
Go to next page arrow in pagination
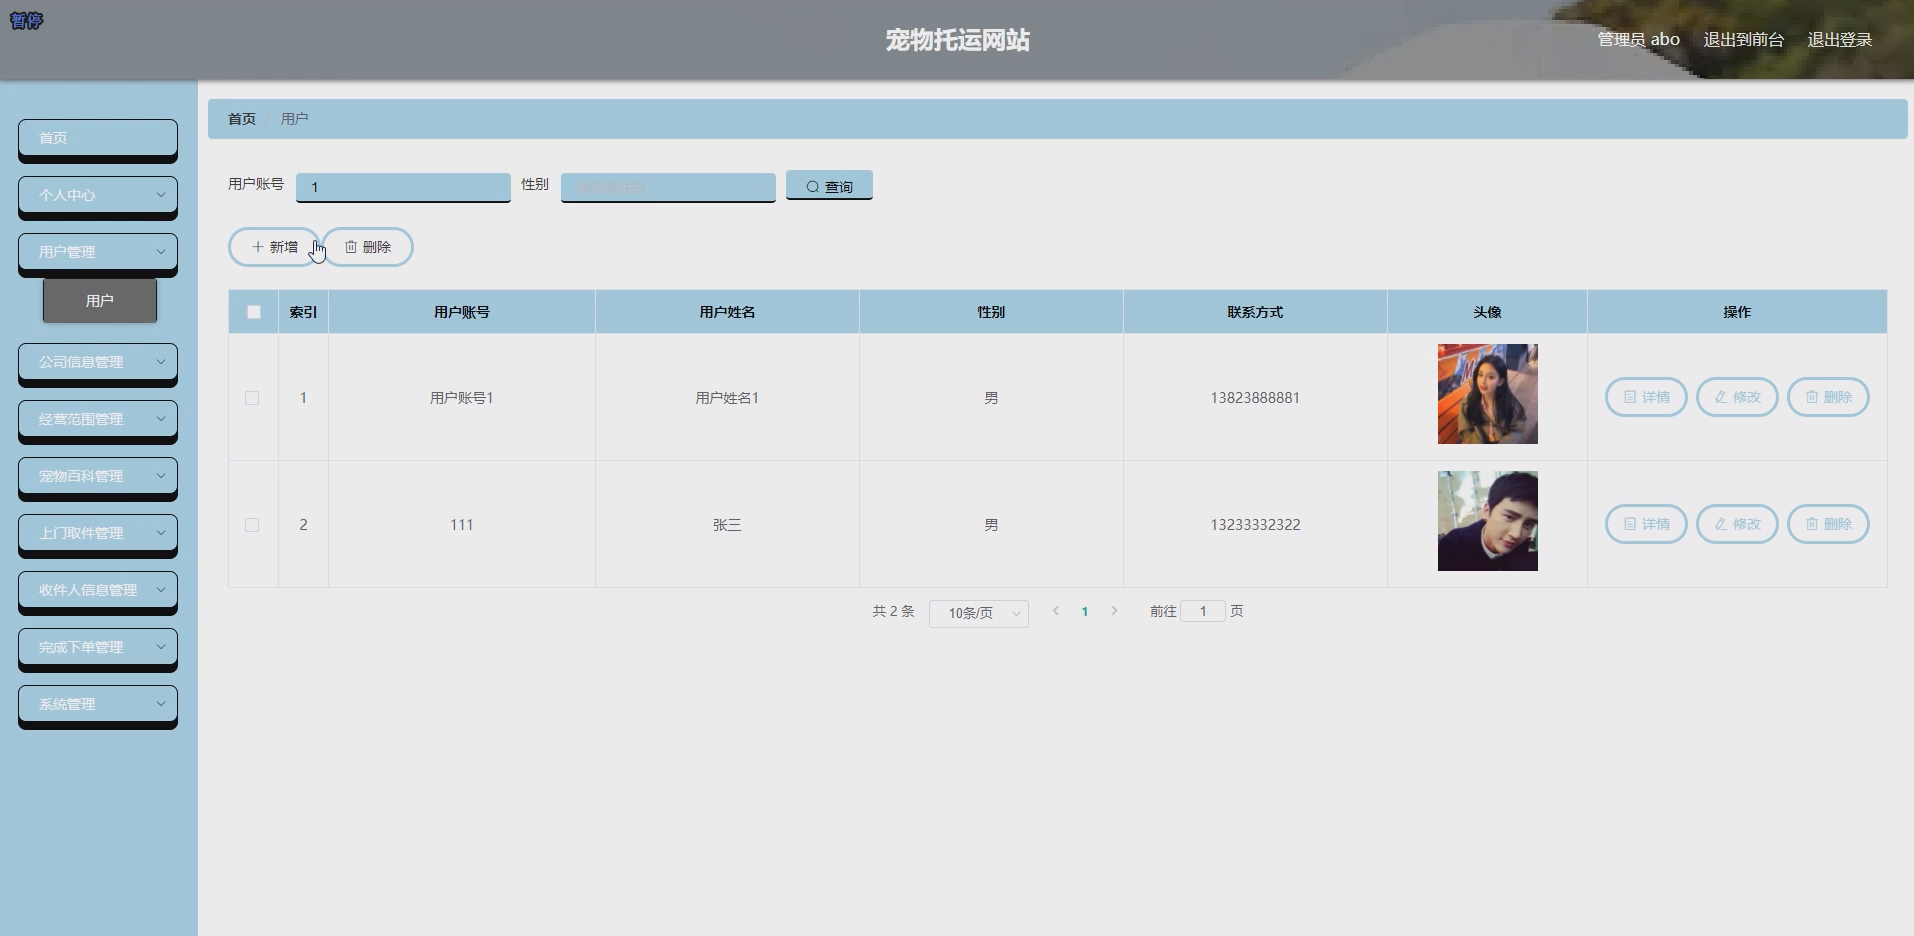(x=1114, y=611)
